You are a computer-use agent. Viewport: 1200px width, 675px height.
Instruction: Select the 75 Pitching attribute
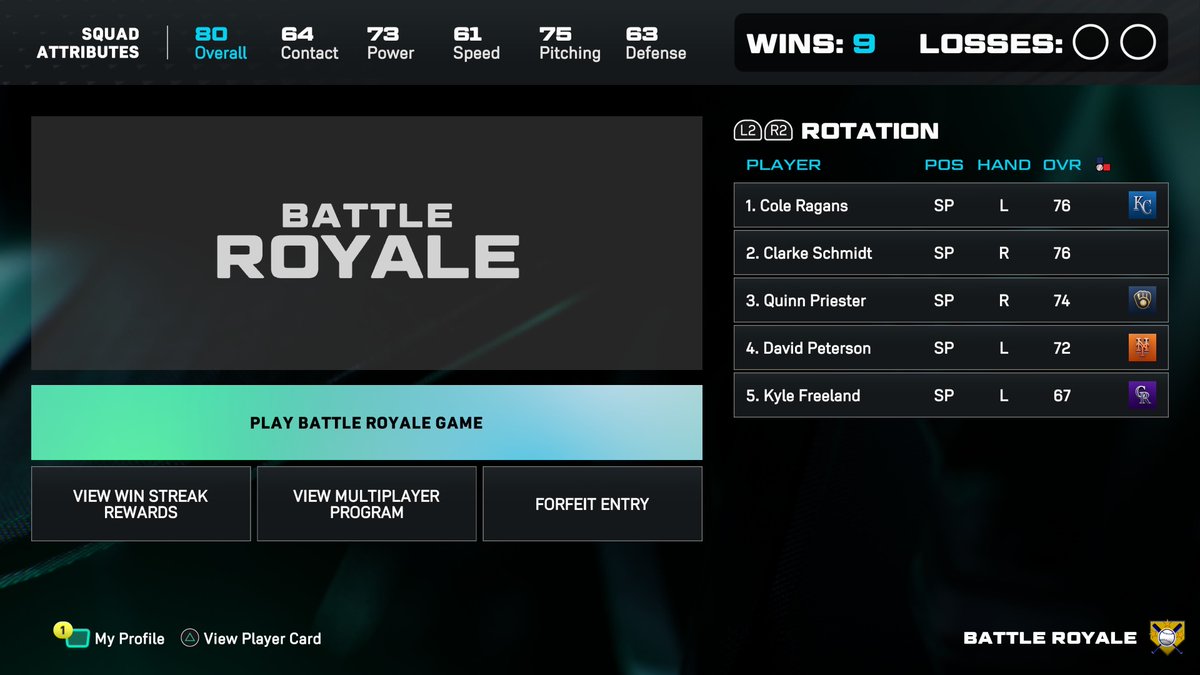[x=570, y=43]
